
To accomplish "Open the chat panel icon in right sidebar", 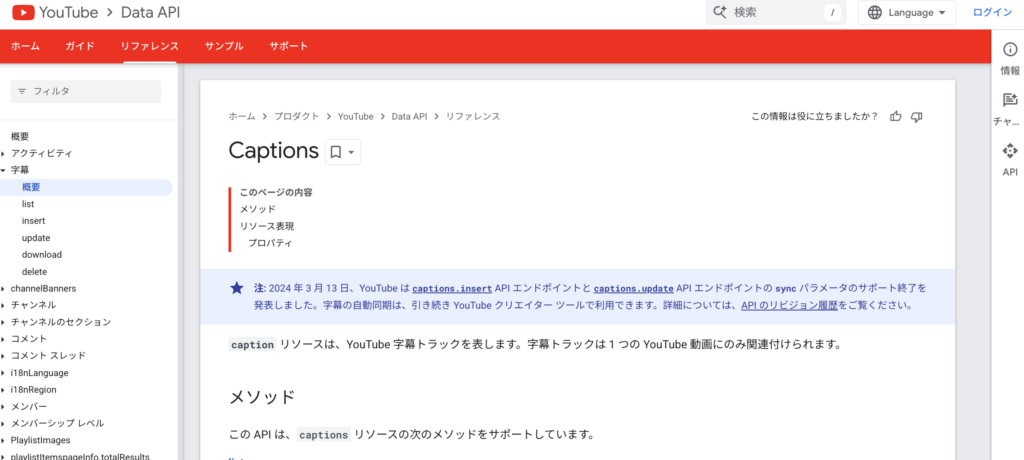I will (1009, 100).
